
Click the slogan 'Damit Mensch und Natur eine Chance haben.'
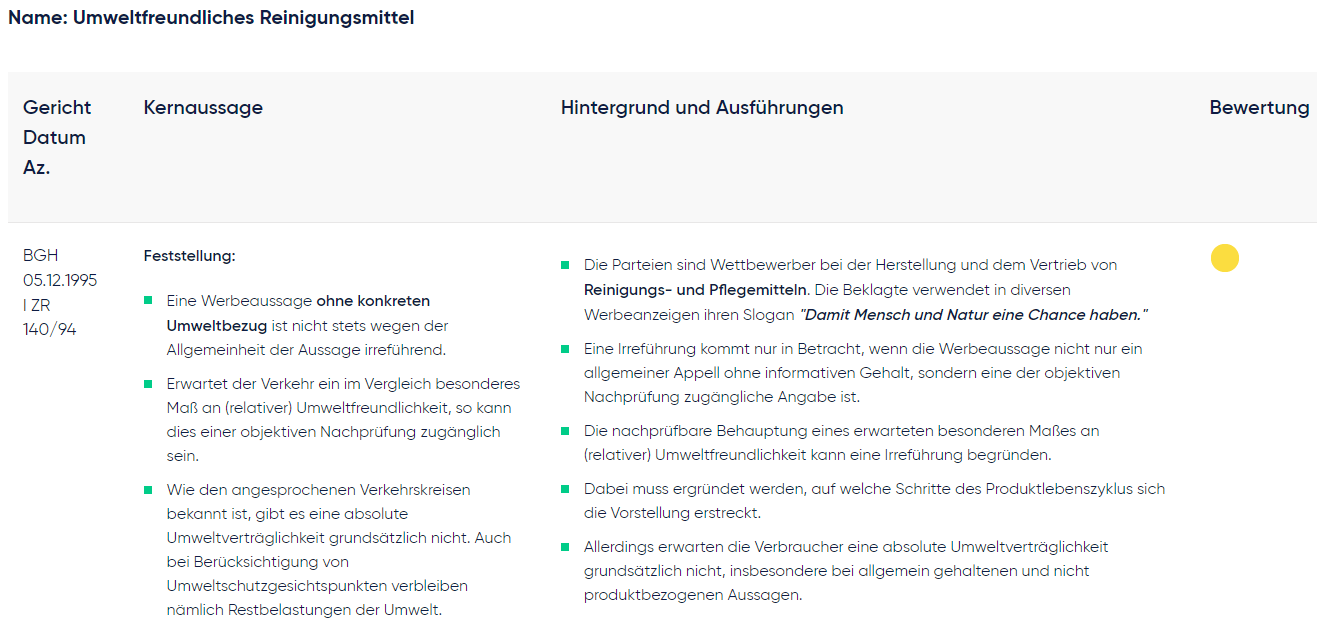click(x=973, y=314)
